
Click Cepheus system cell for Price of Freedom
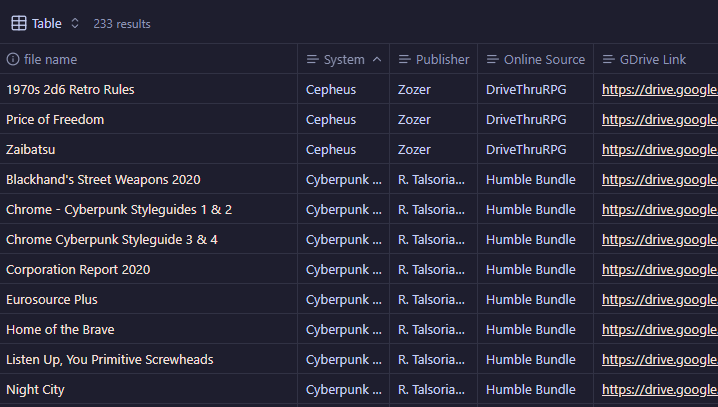pyautogui.click(x=331, y=119)
